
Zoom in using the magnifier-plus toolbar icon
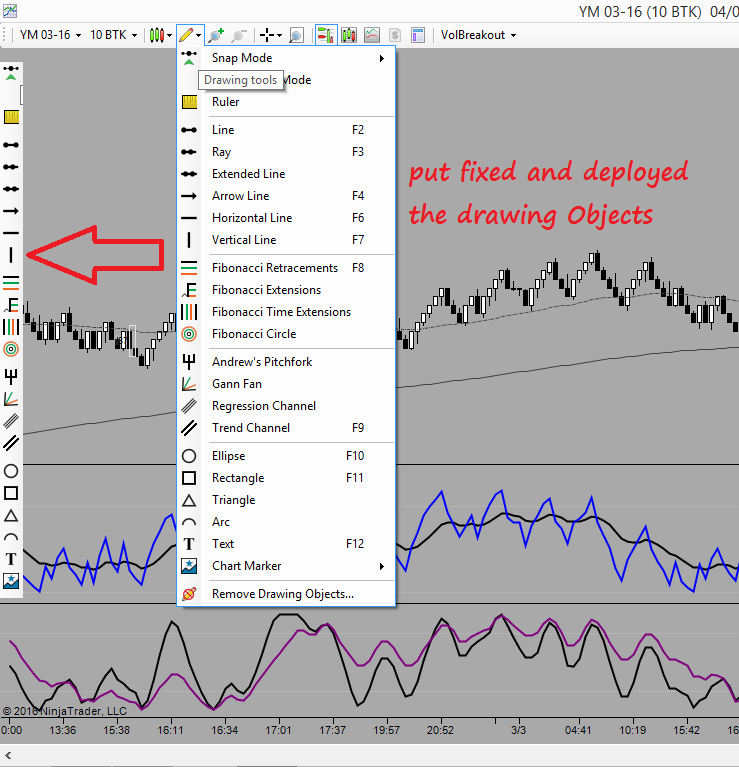216,35
